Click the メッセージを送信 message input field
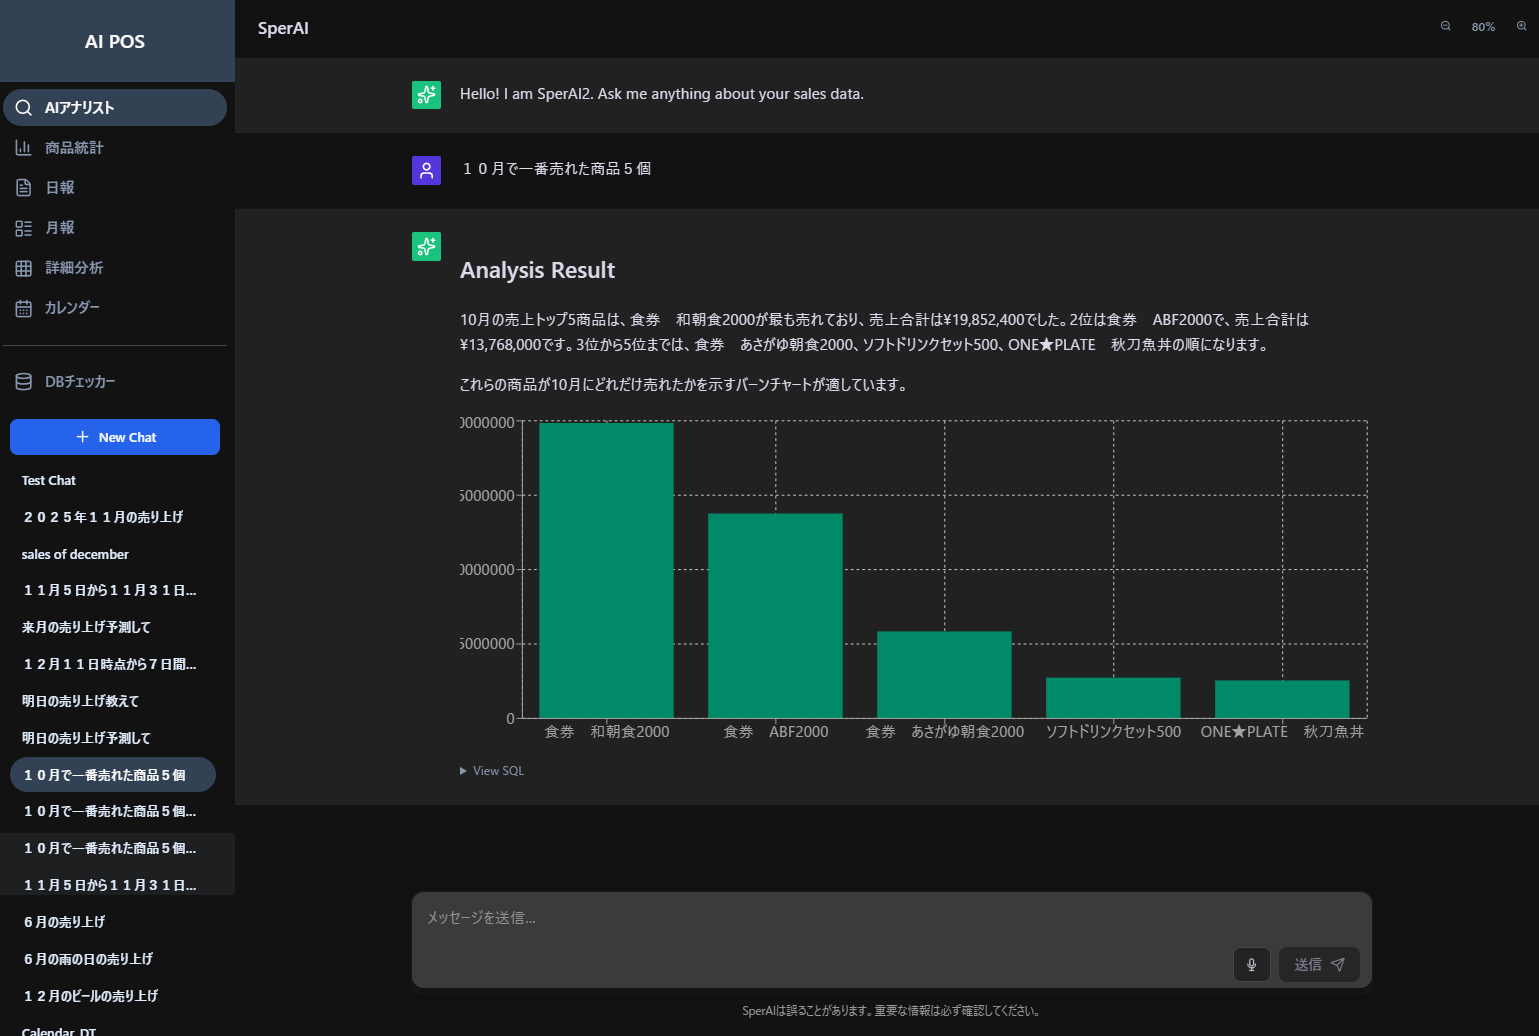1539x1036 pixels. point(891,918)
